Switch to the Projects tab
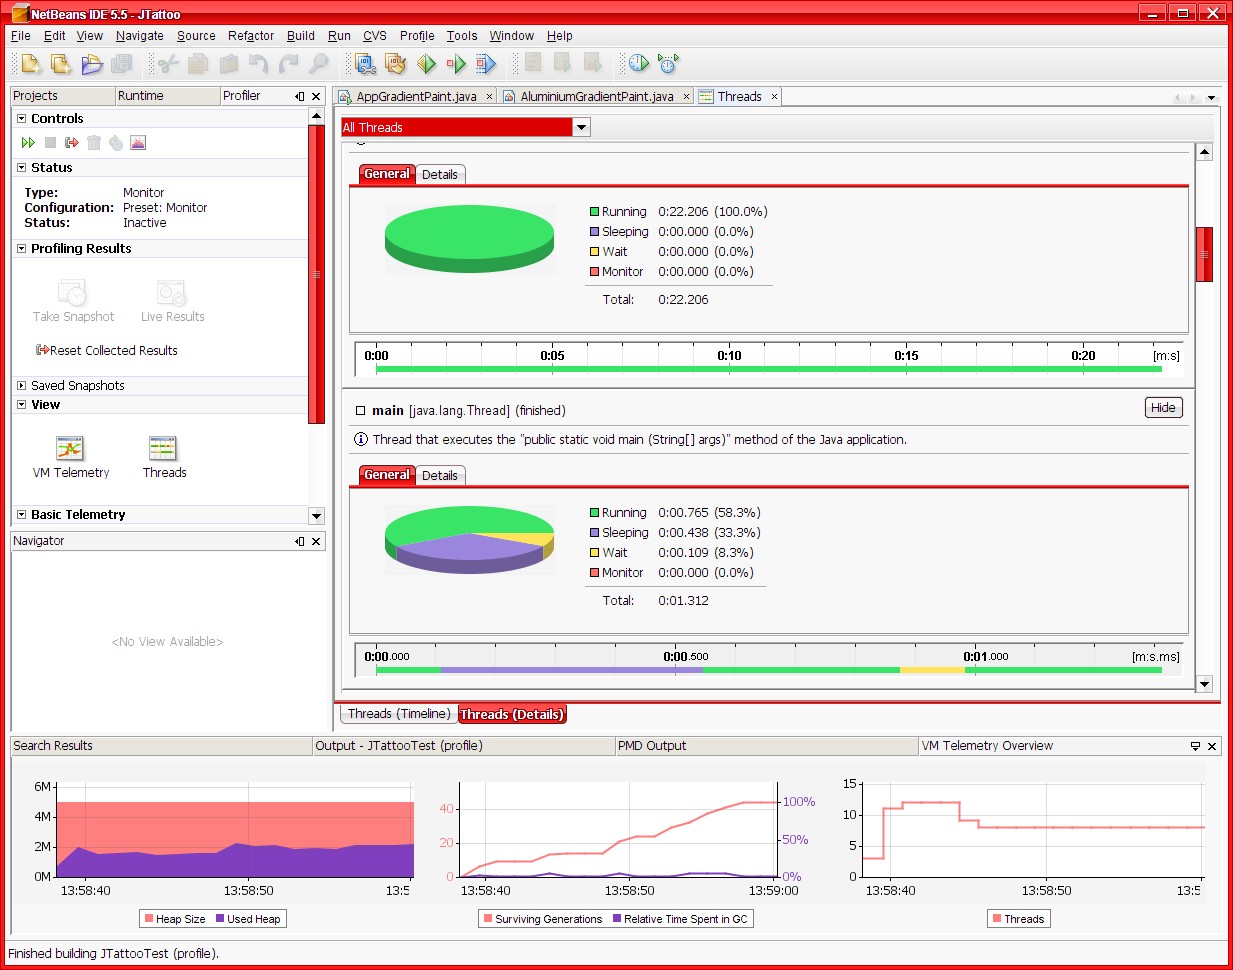This screenshot has width=1233, height=970. pos(63,96)
